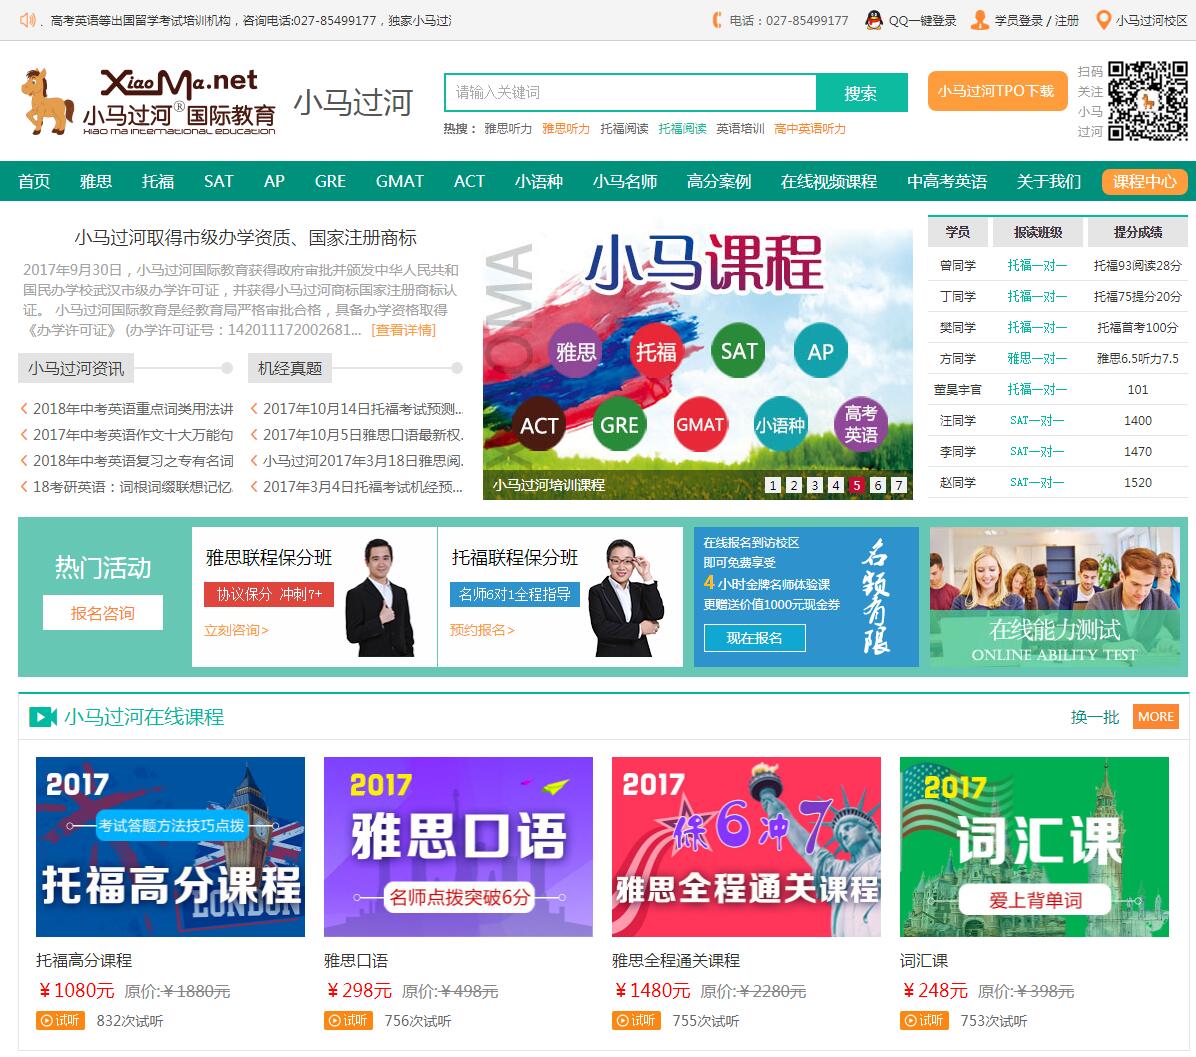Open the 小马名师 nav item
Screen dimensions: 1196x1057
tap(625, 182)
